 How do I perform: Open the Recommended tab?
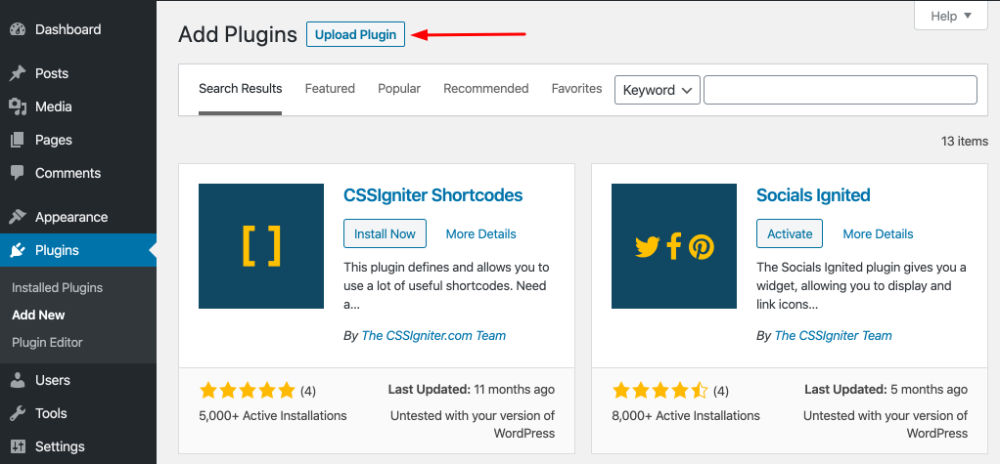coord(486,89)
